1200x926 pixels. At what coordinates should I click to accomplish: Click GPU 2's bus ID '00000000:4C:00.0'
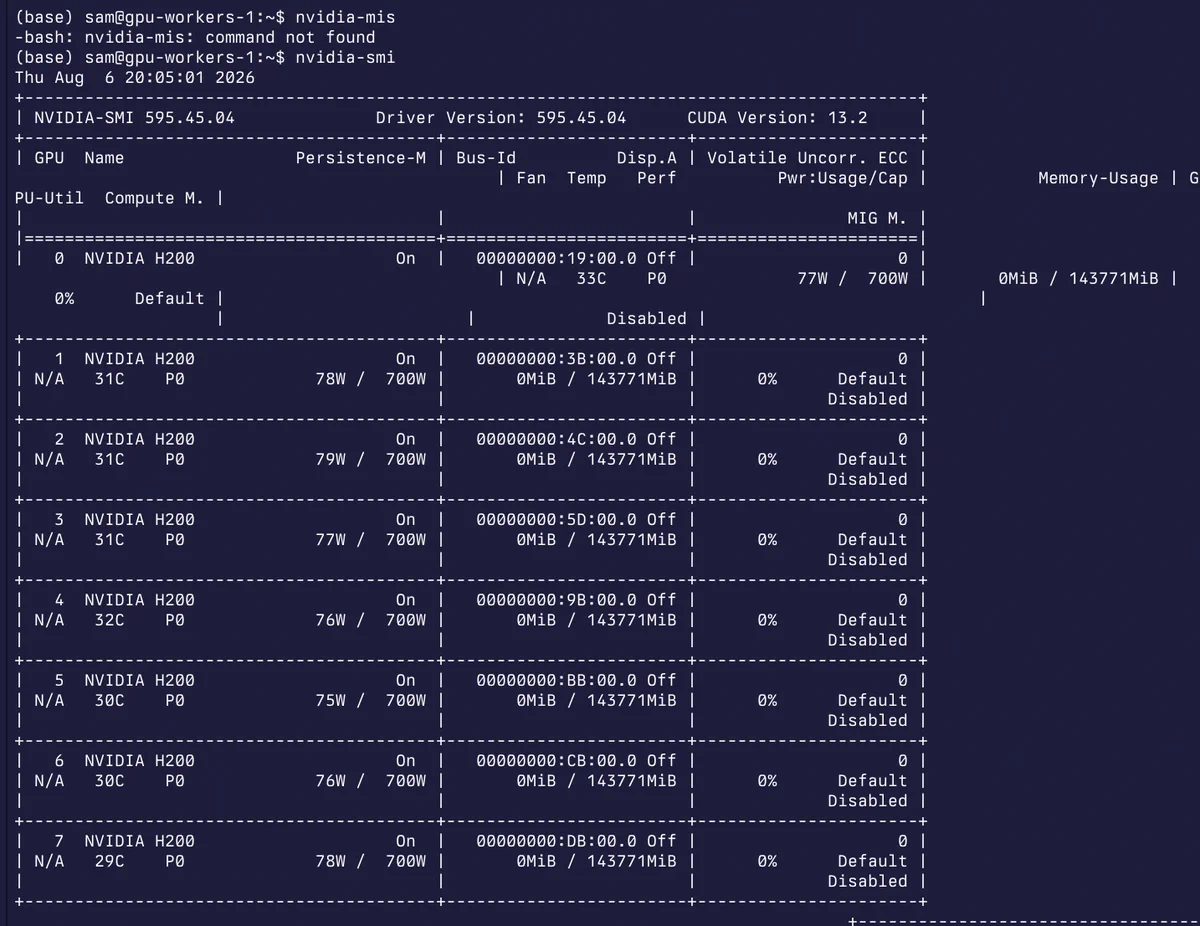556,439
